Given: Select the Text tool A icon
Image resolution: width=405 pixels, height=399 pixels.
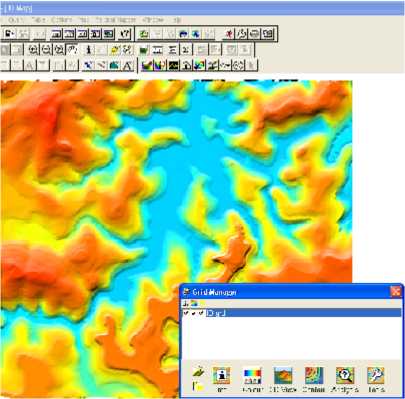Looking at the screenshot, I should 127,65.
